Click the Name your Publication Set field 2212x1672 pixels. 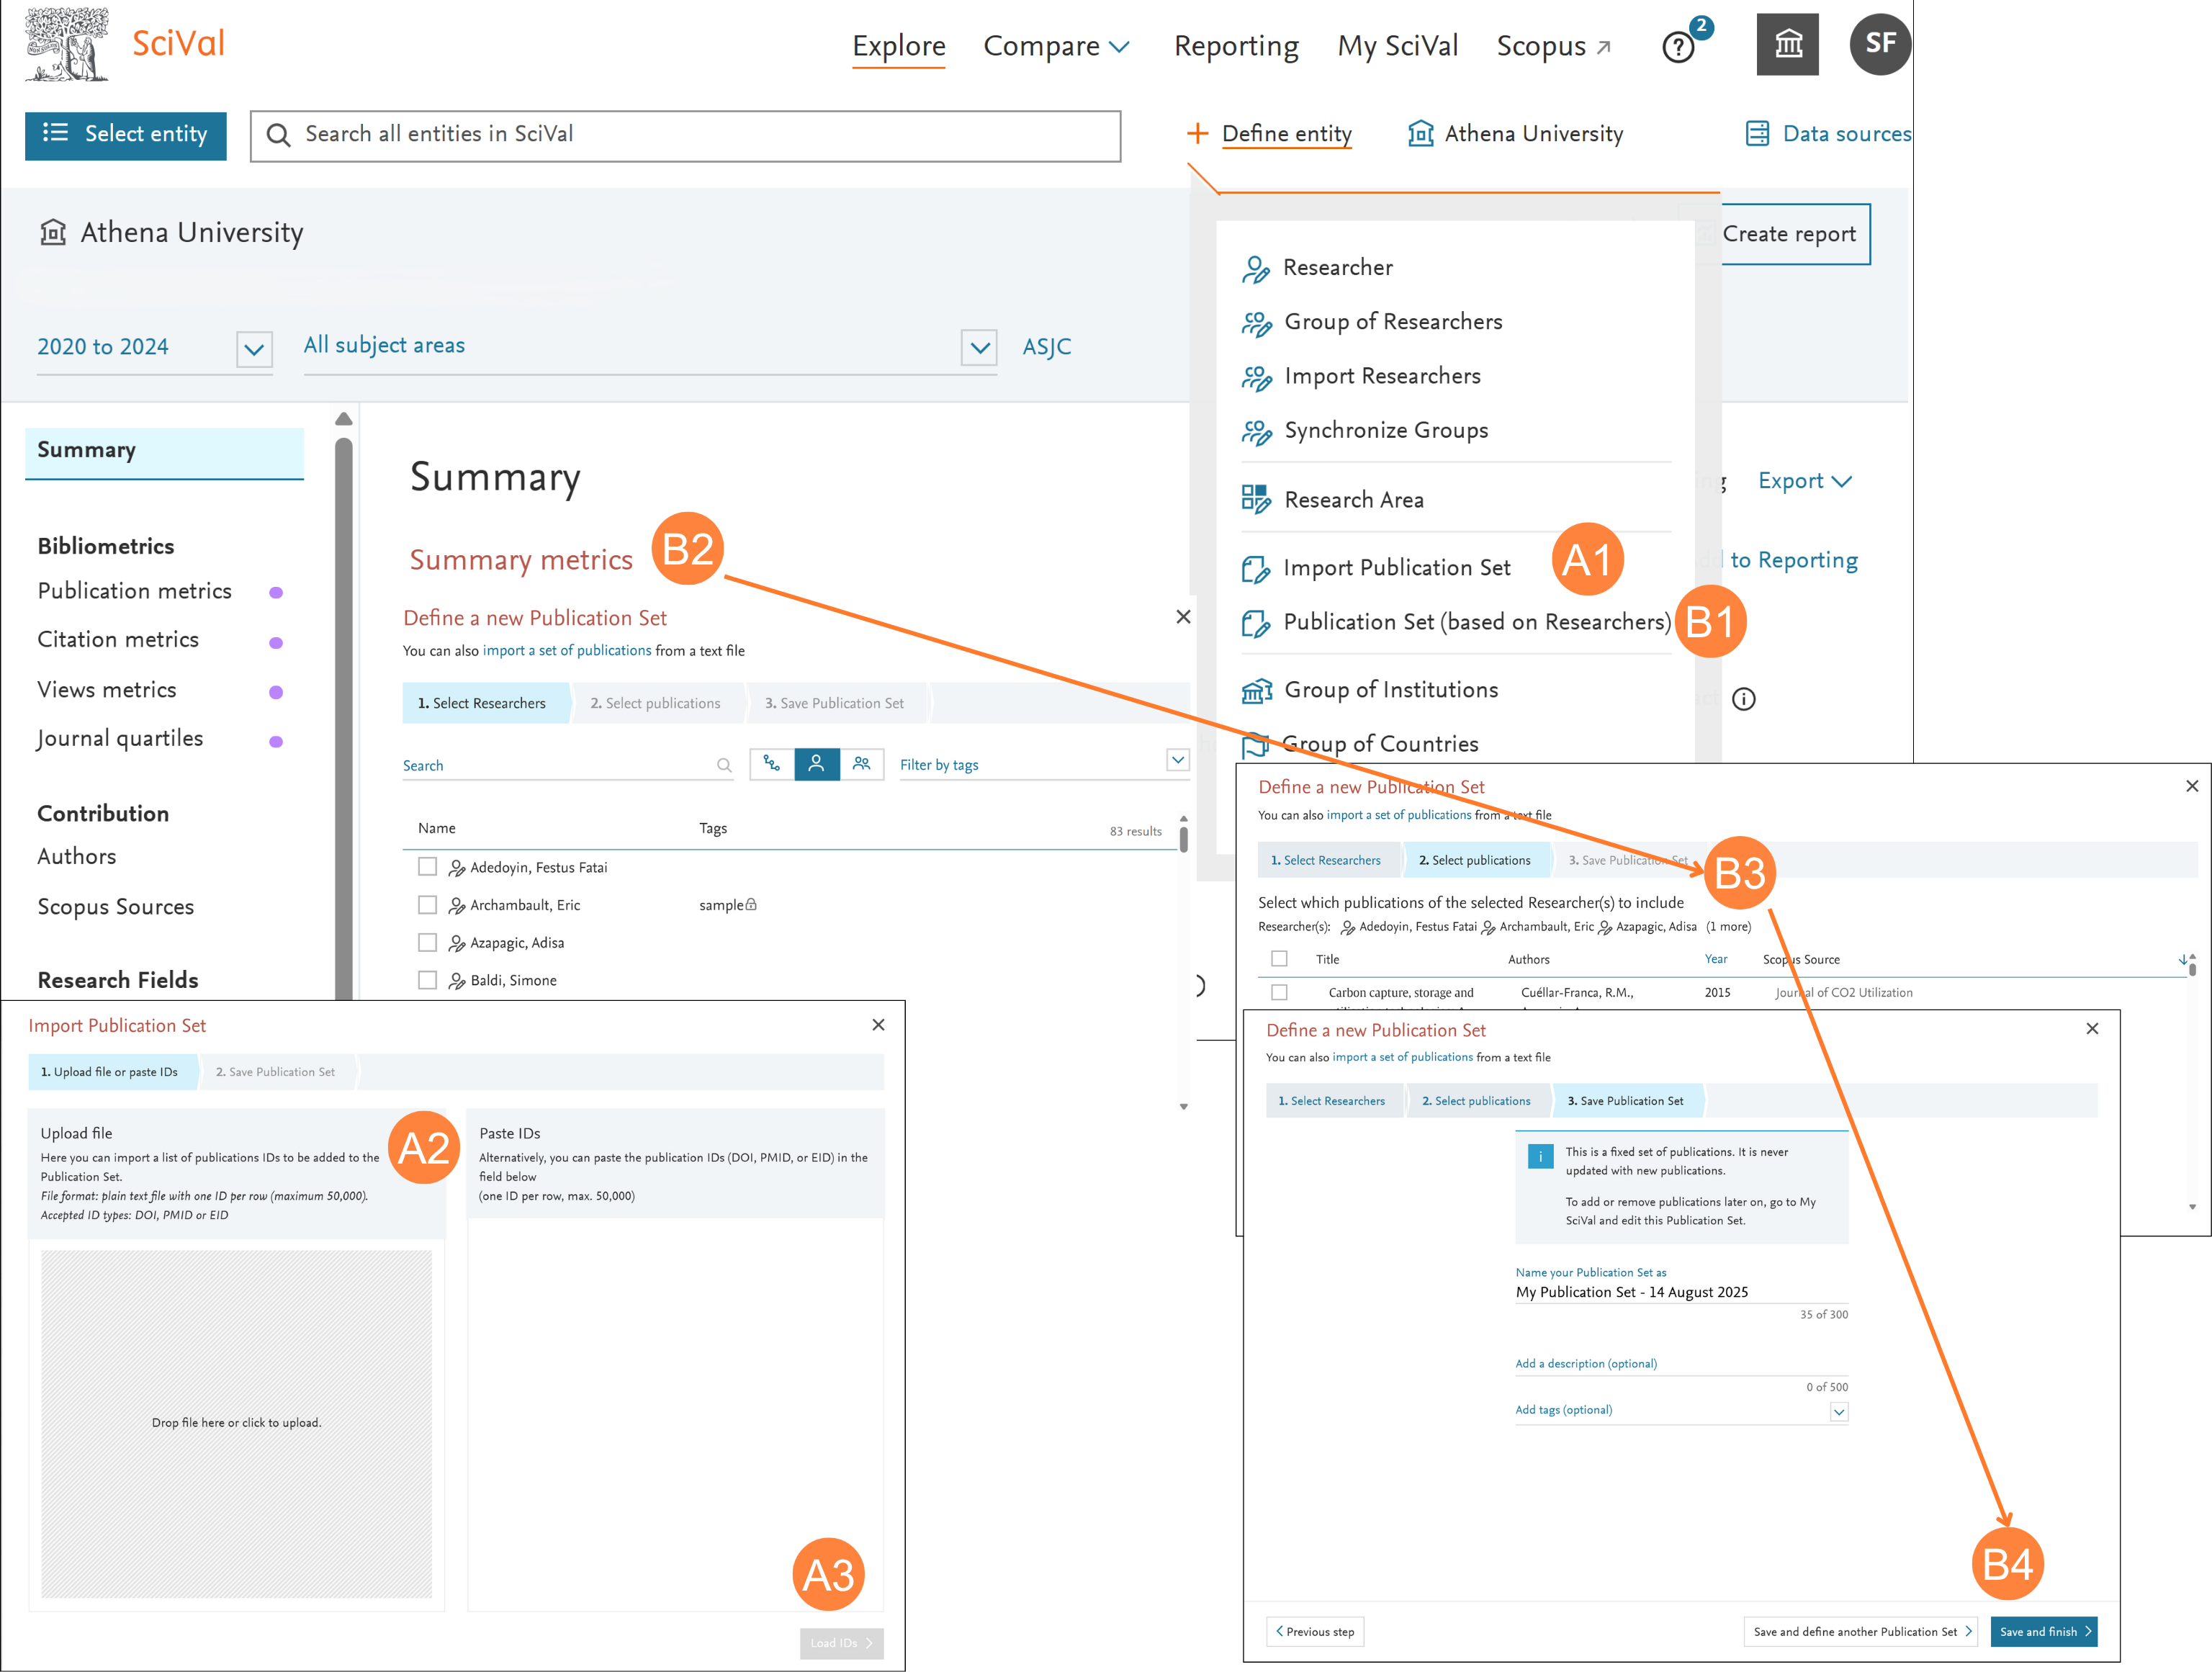click(x=1681, y=1292)
